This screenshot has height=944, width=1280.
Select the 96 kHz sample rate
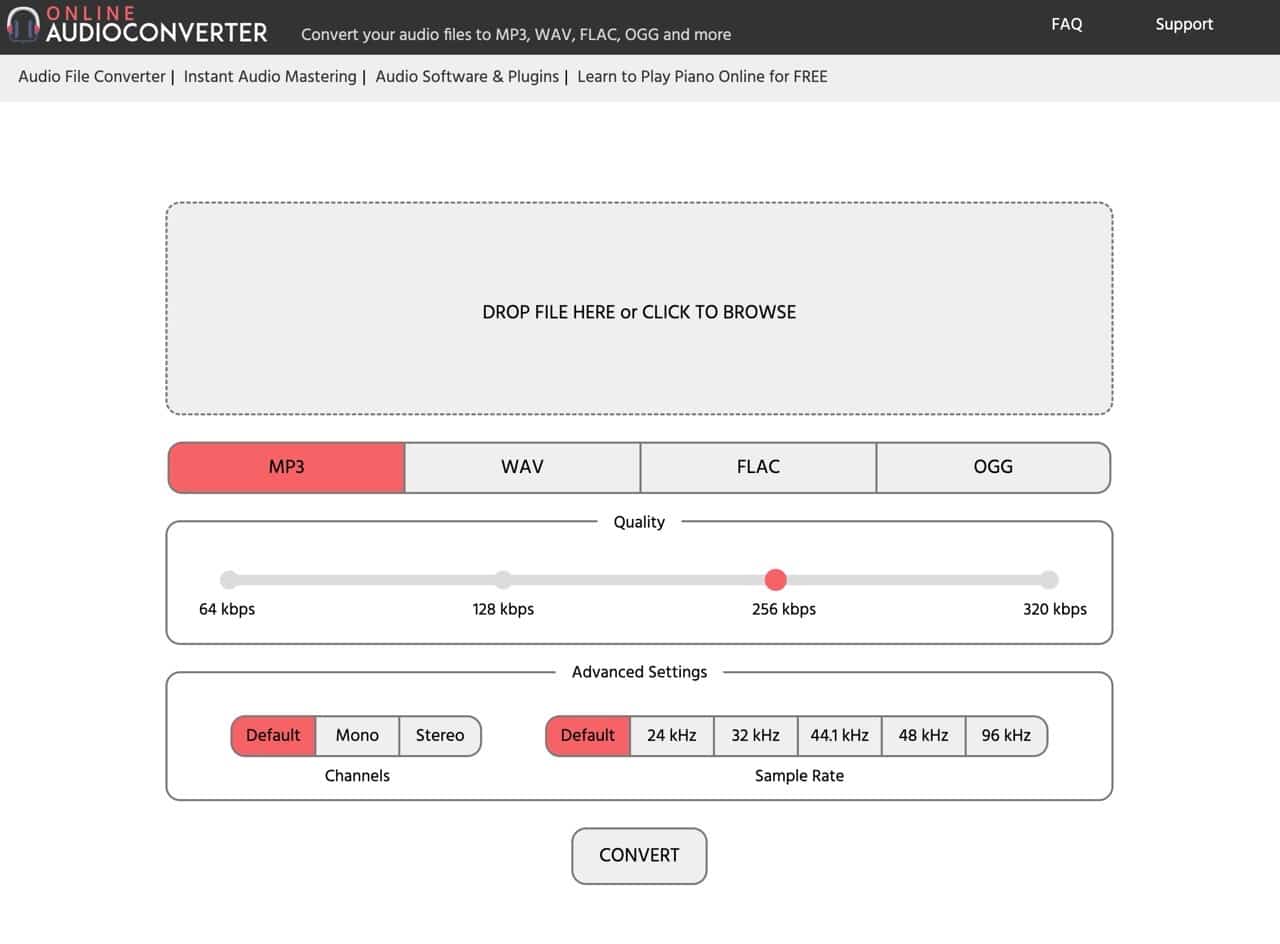[x=1006, y=735]
